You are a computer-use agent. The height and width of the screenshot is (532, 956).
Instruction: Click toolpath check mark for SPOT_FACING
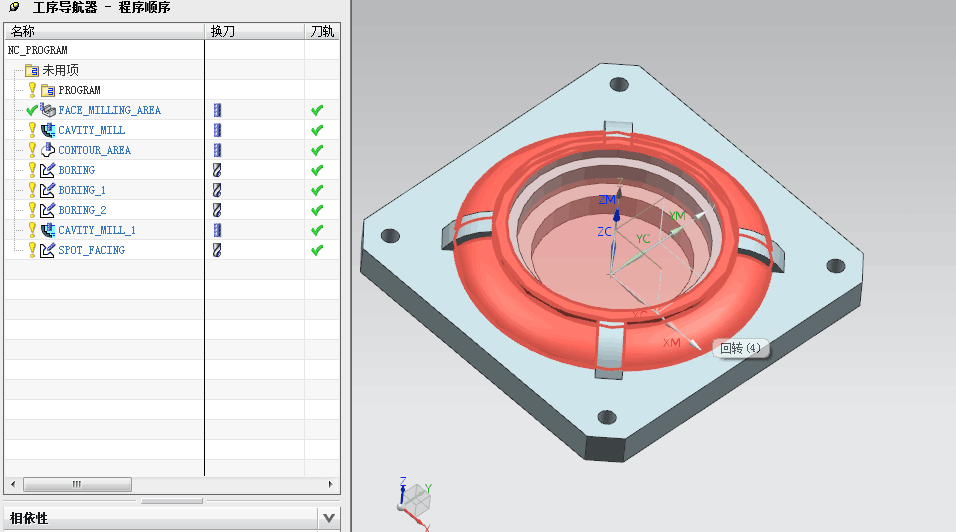pyautogui.click(x=317, y=250)
